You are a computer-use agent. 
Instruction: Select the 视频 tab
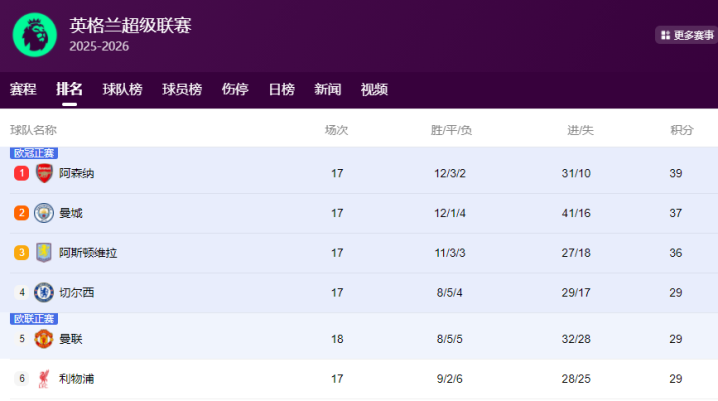(x=374, y=89)
